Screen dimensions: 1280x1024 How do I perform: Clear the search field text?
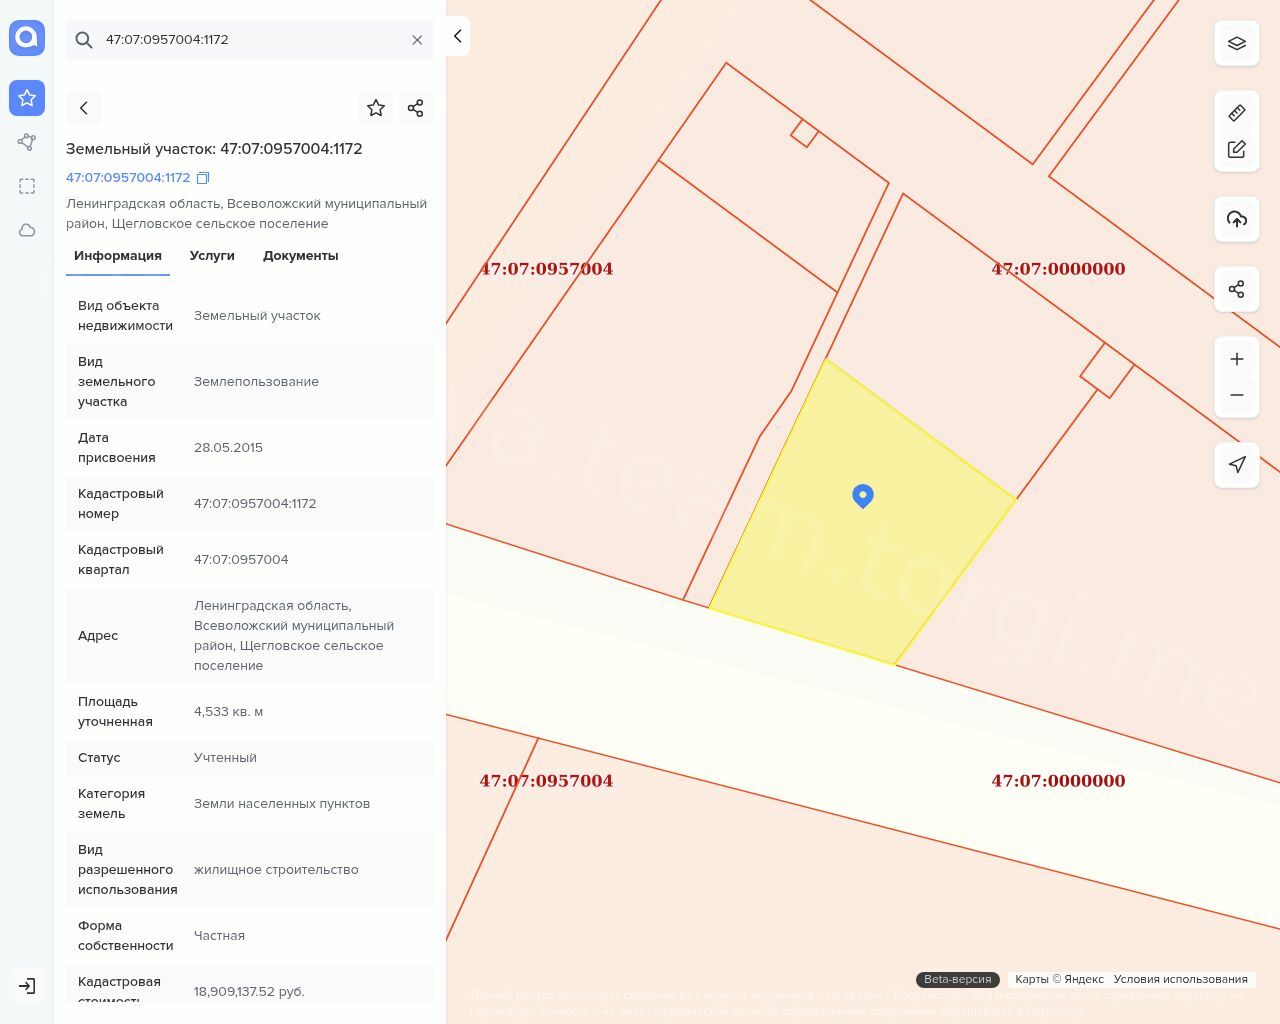(x=417, y=40)
